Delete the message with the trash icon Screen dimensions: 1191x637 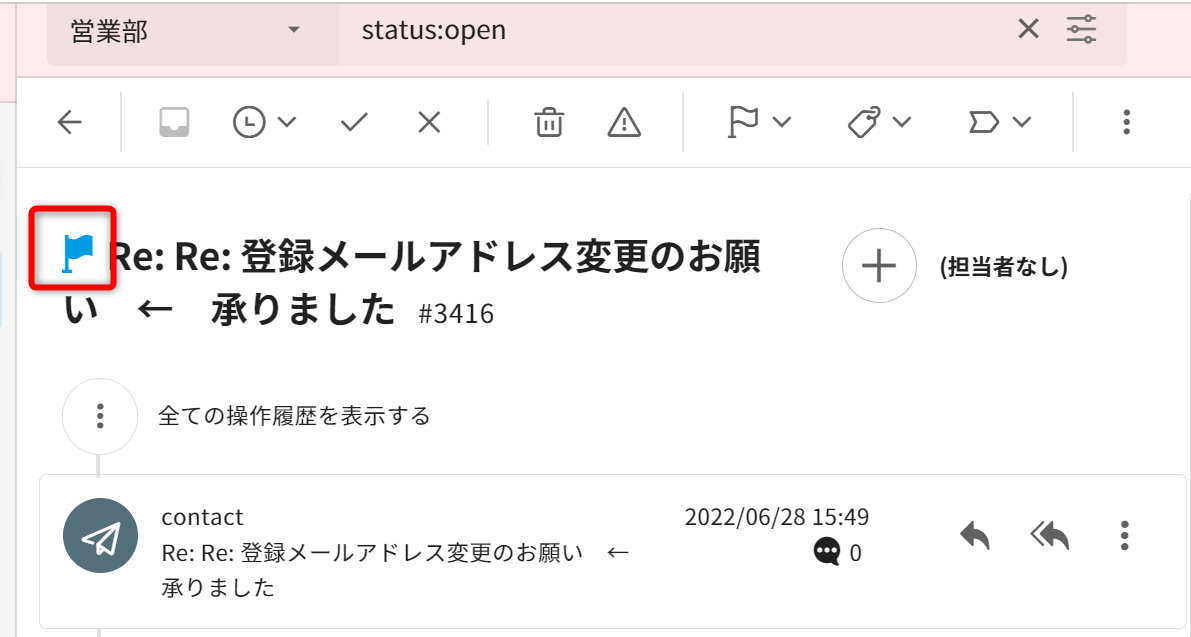point(548,123)
